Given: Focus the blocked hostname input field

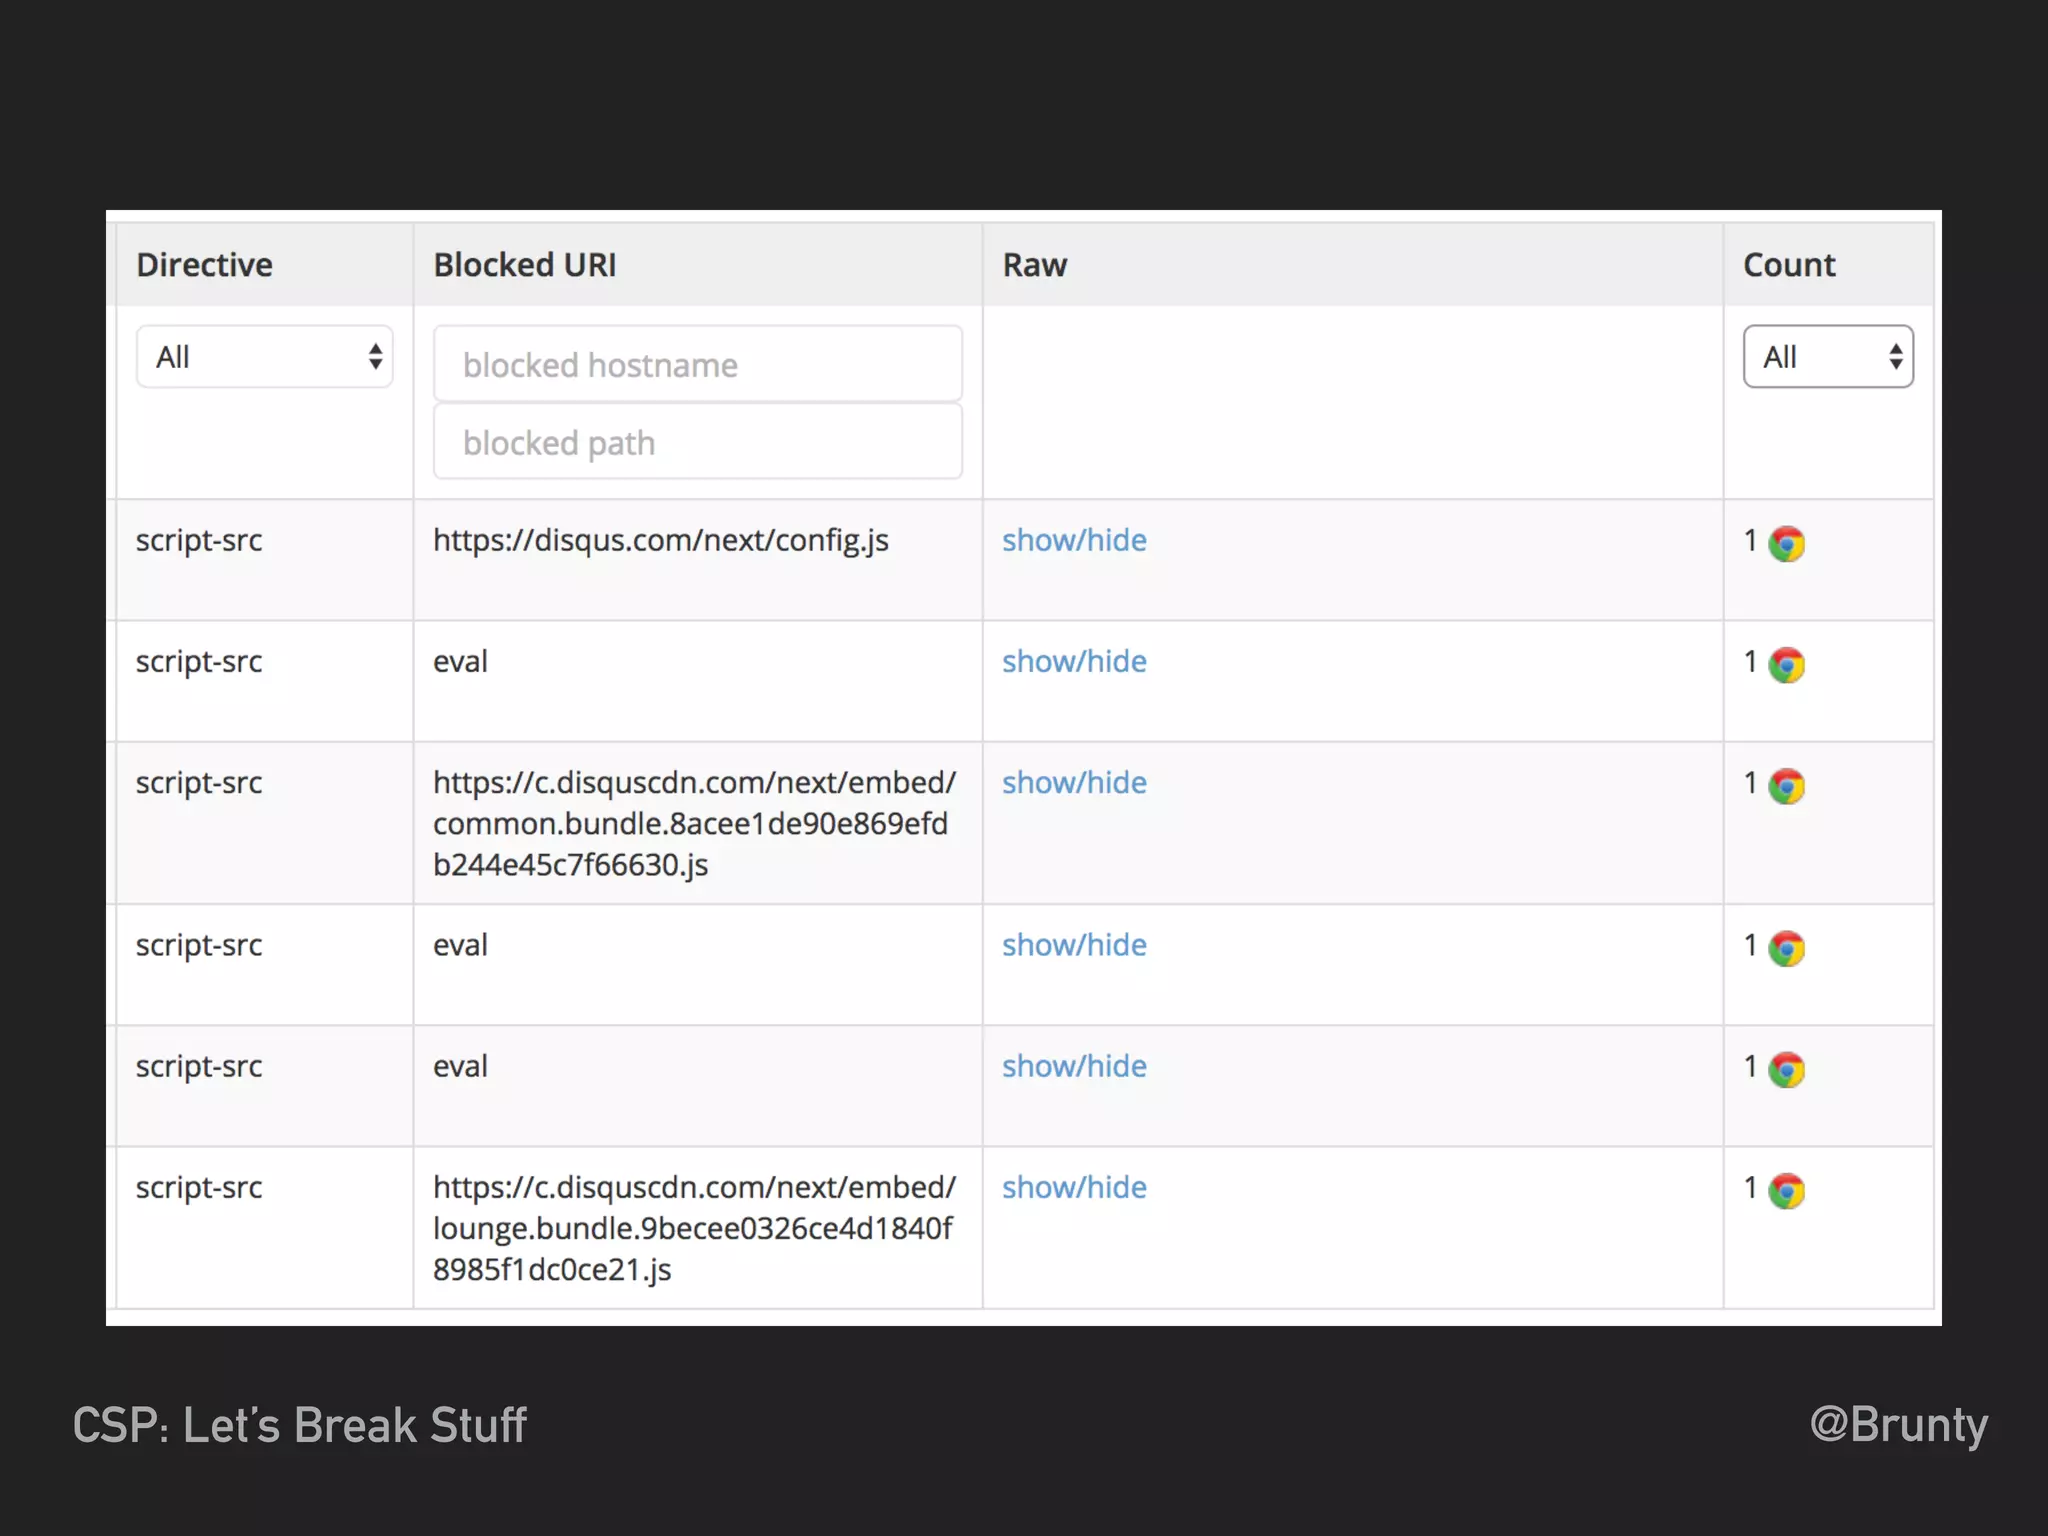Looking at the screenshot, I should (698, 364).
